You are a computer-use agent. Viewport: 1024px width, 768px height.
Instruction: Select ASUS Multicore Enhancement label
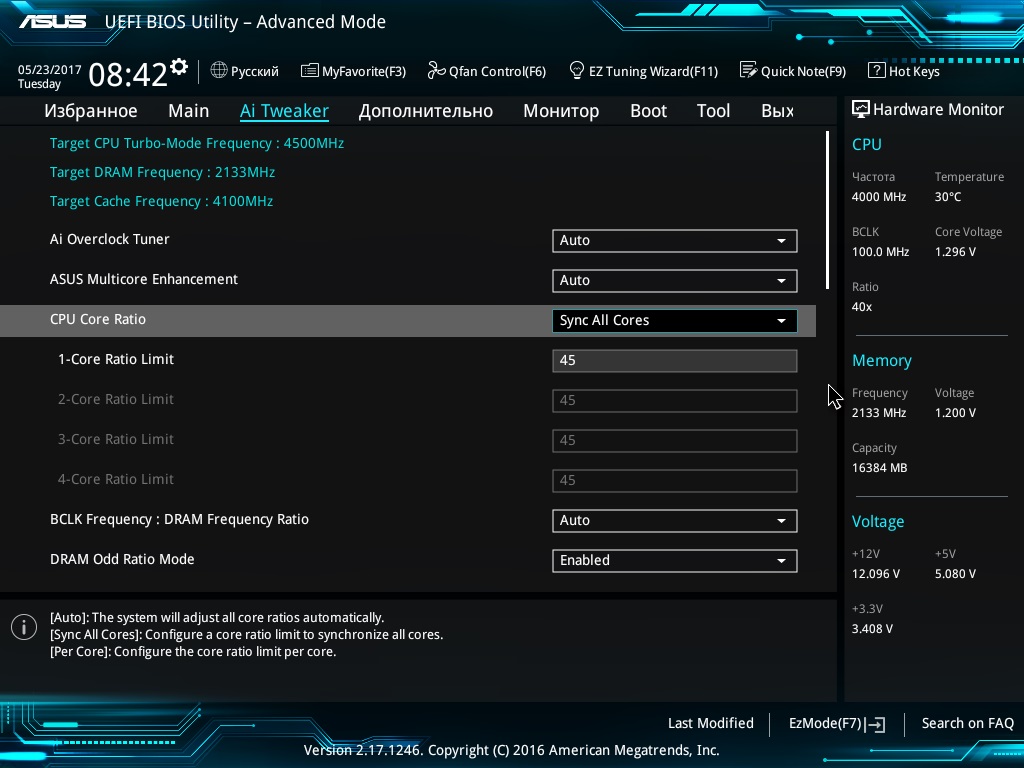coord(144,280)
